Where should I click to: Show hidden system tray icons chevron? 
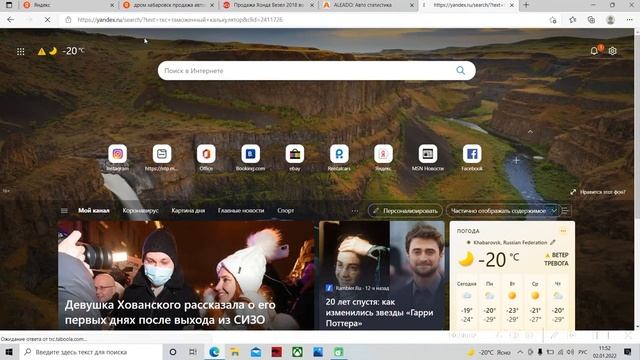tap(520, 352)
